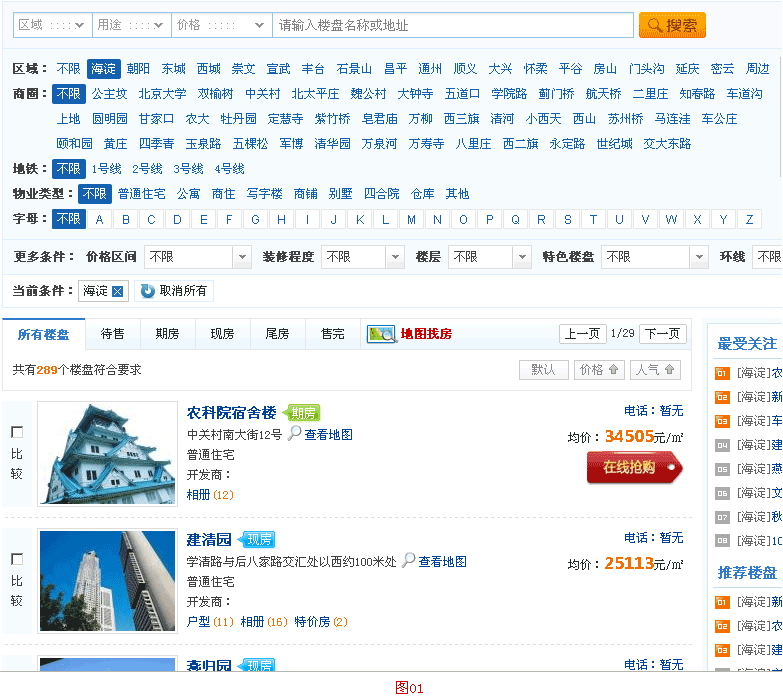Sort listings by 人气 arrow button
783x700 pixels.
click(x=656, y=370)
